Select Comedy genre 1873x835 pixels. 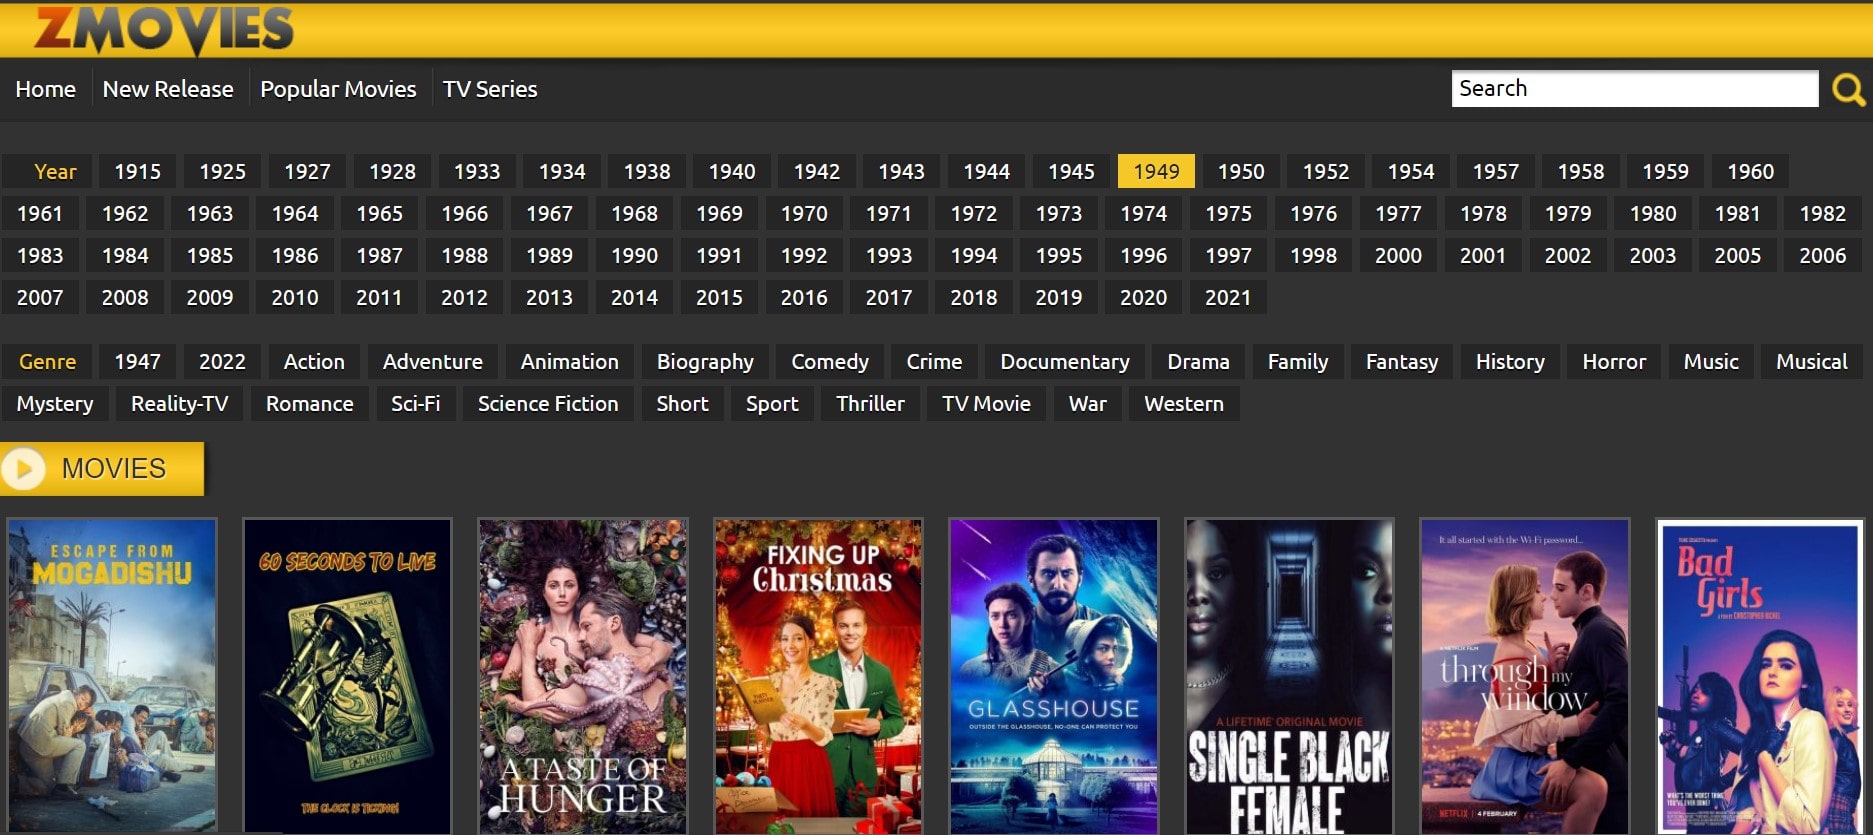[x=830, y=361]
